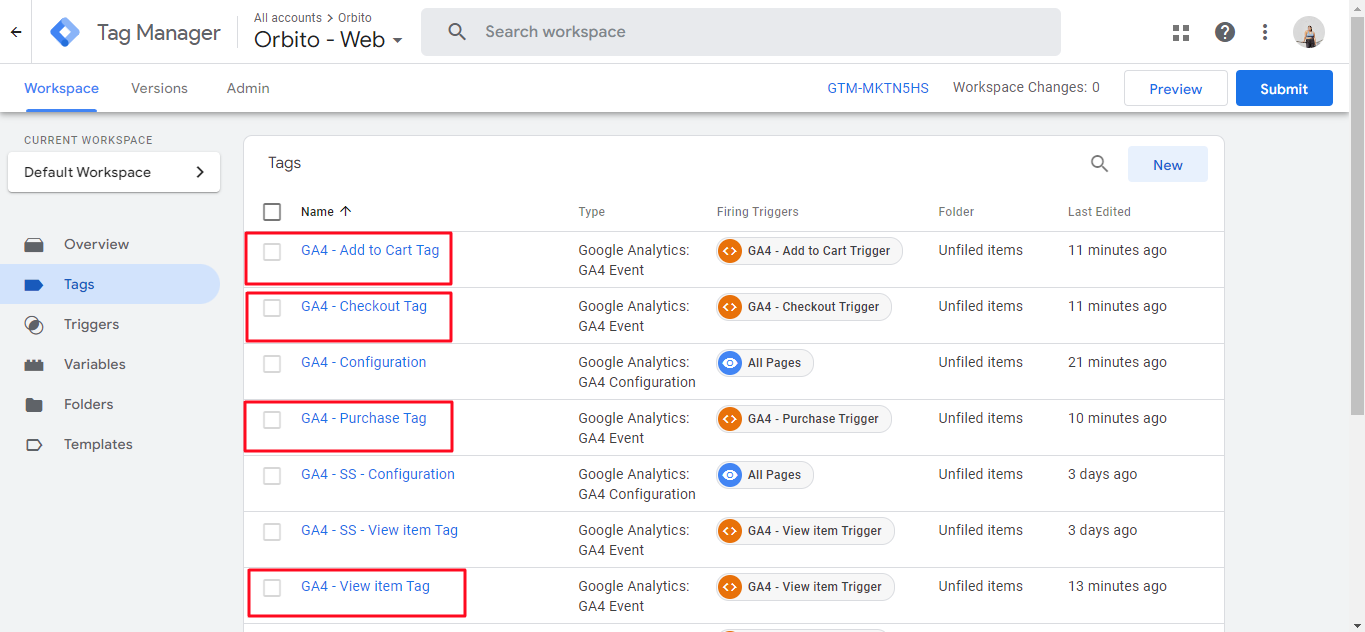
Task: Click the Triggers sidebar icon
Action: click(34, 324)
